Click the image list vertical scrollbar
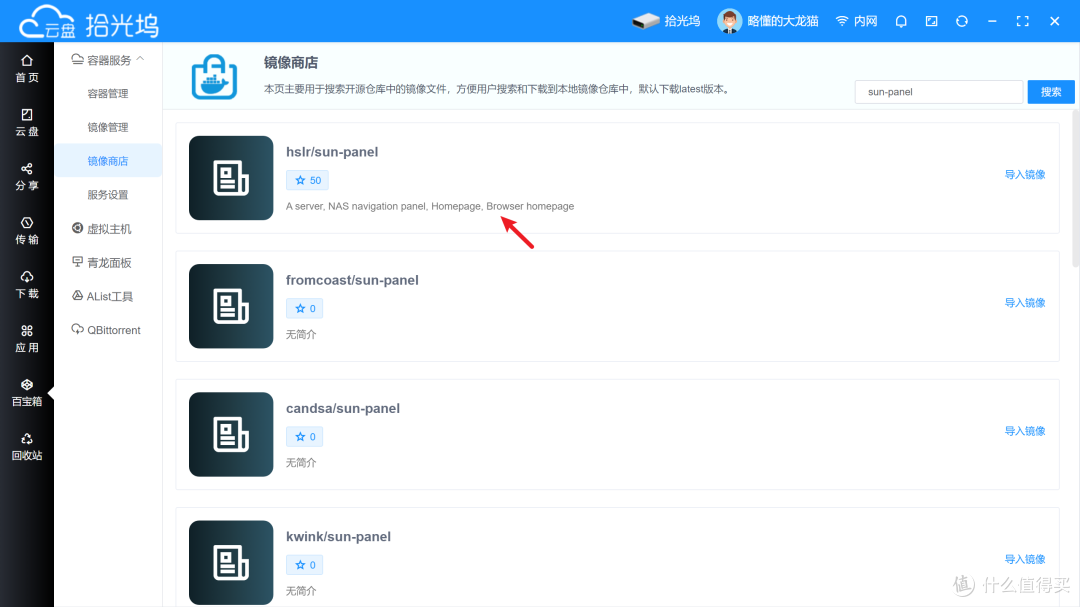 pos(1076,188)
